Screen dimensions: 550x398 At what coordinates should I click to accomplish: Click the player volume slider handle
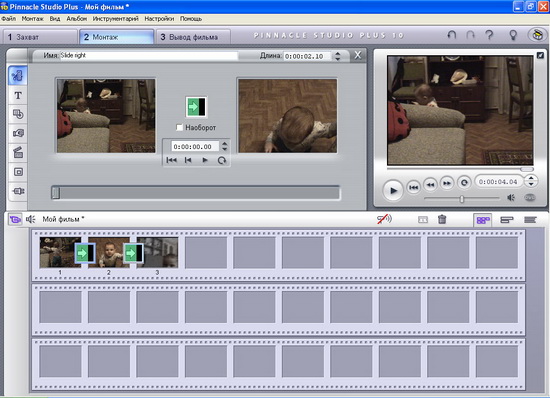462,199
